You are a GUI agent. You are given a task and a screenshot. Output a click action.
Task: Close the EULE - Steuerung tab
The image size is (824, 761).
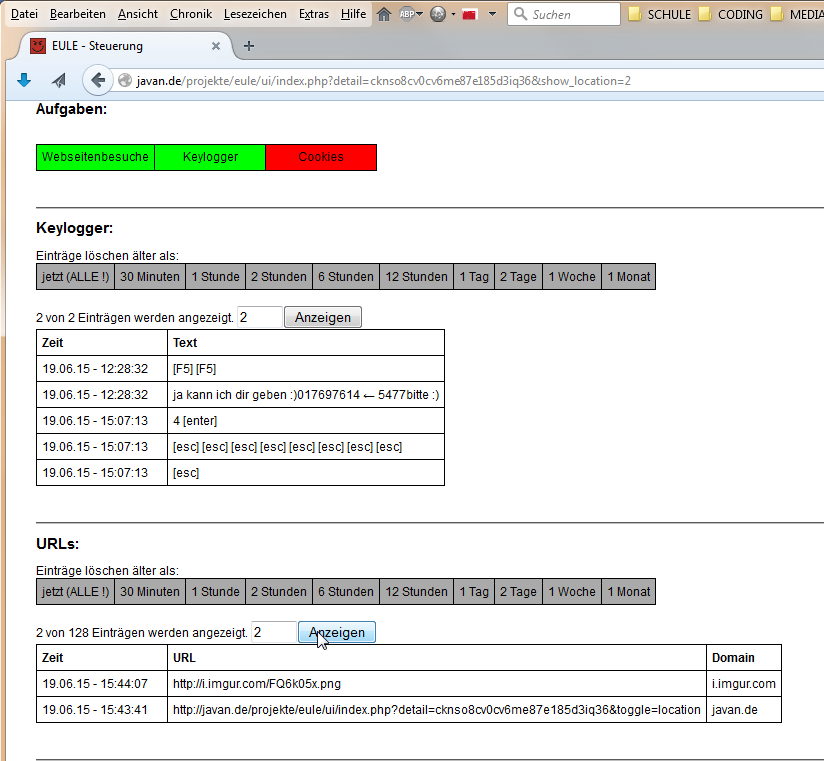point(215,46)
